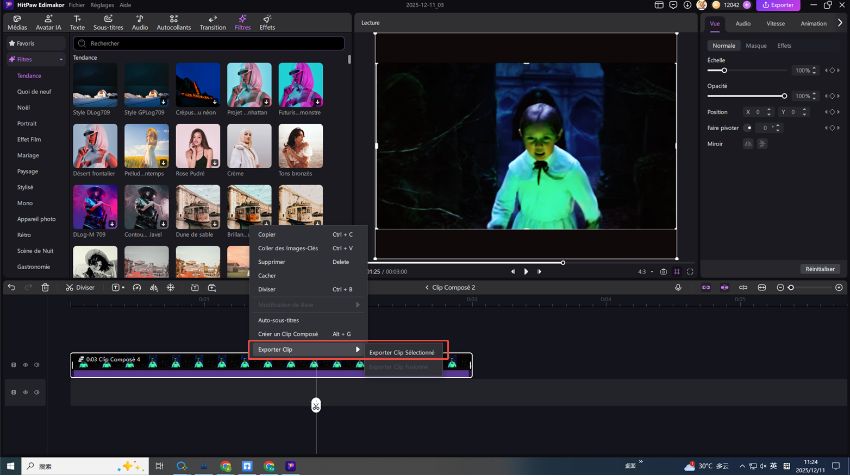This screenshot has width=850, height=476.
Task: Click the purple Exporter button
Action: pyautogui.click(x=778, y=5)
